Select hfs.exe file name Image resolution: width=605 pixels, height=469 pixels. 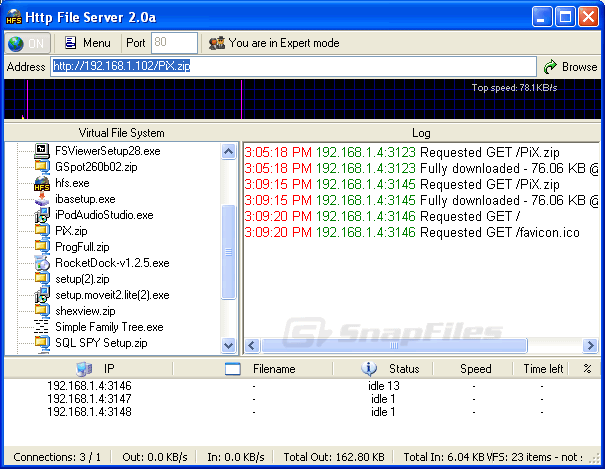coord(72,183)
